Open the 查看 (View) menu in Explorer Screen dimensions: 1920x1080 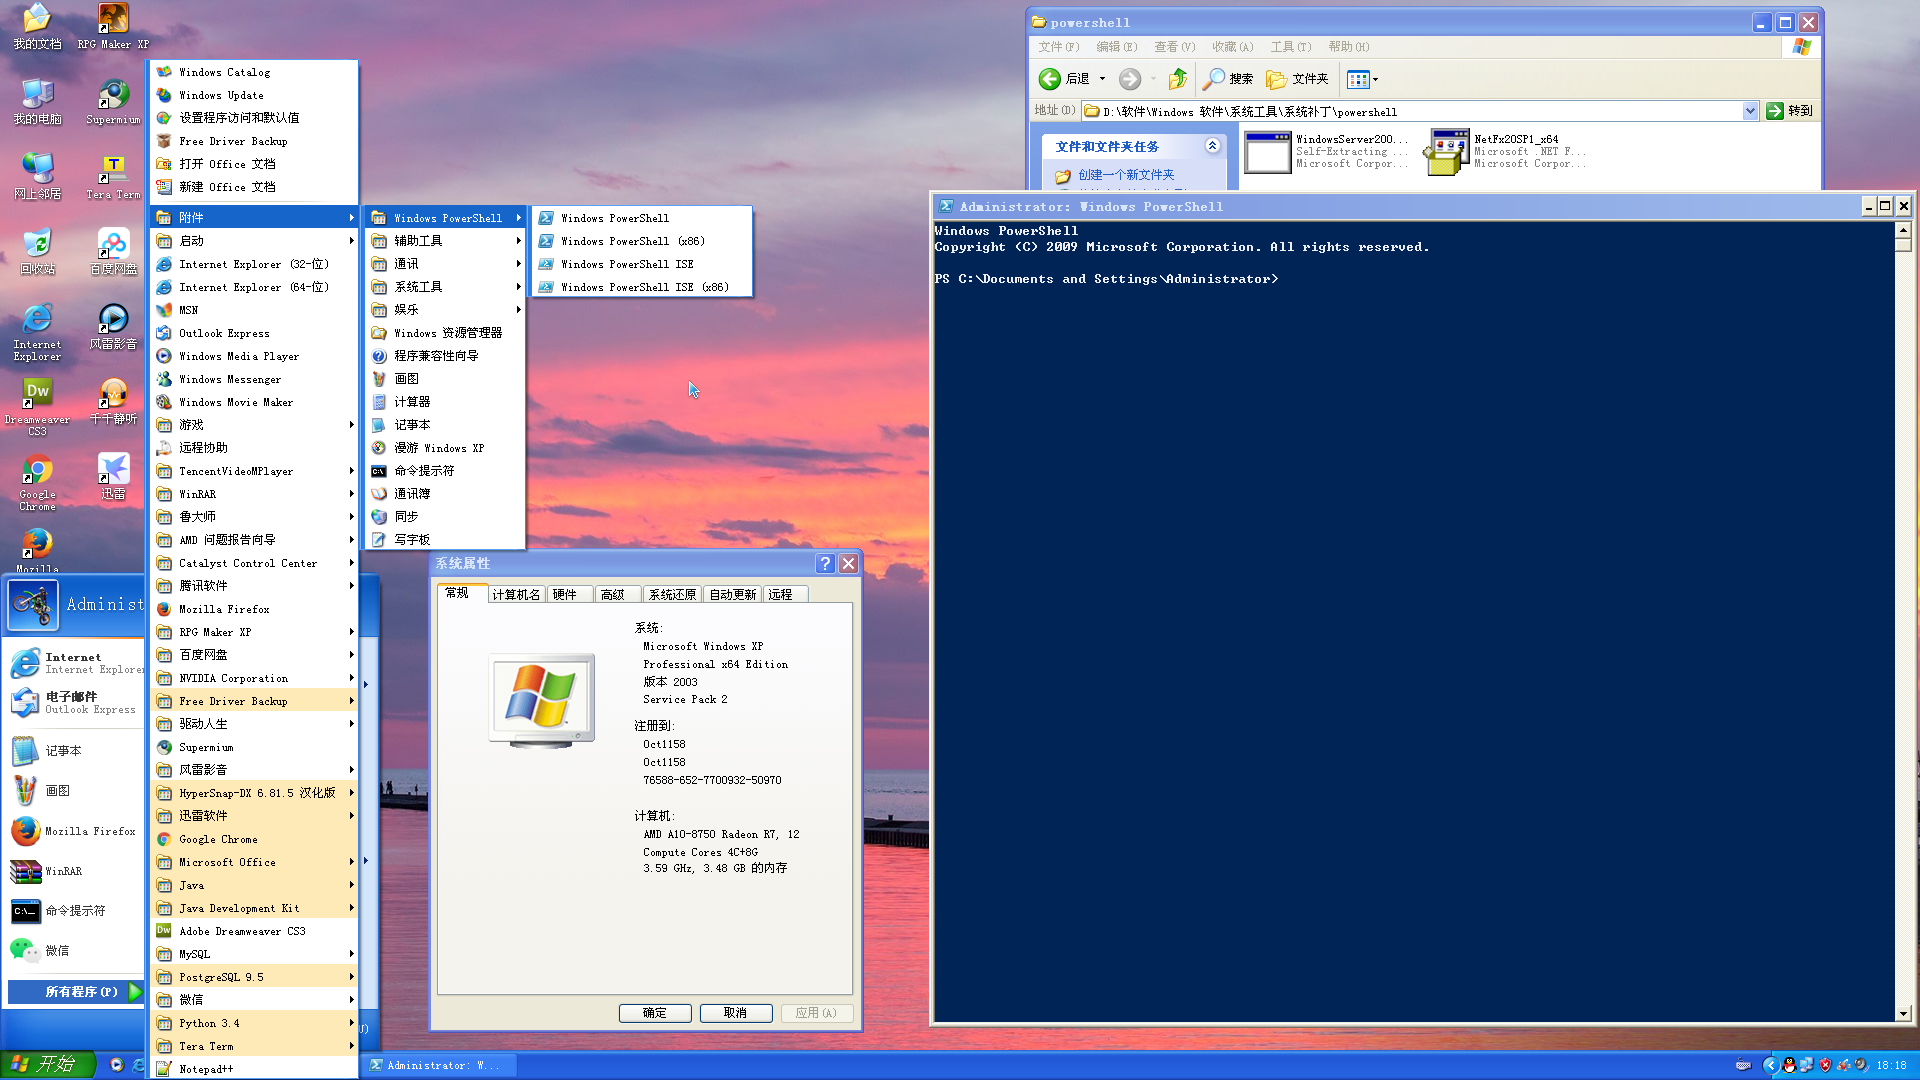click(1174, 47)
